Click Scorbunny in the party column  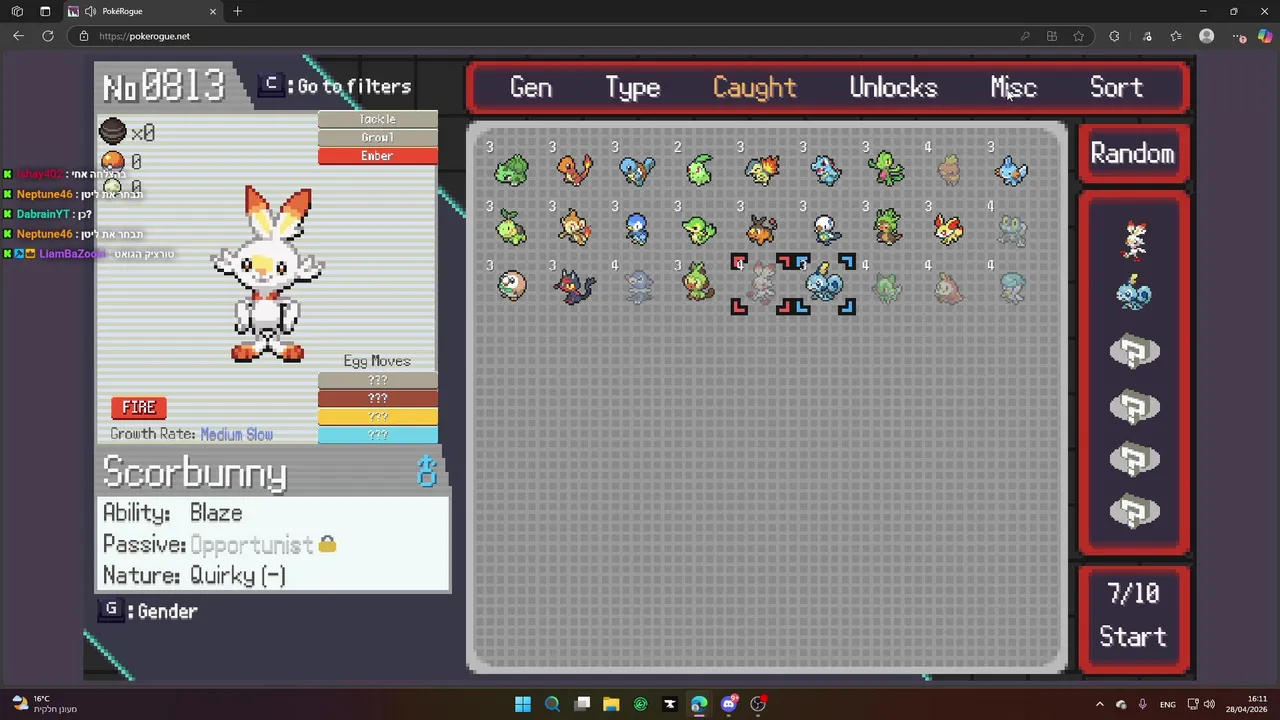1134,240
